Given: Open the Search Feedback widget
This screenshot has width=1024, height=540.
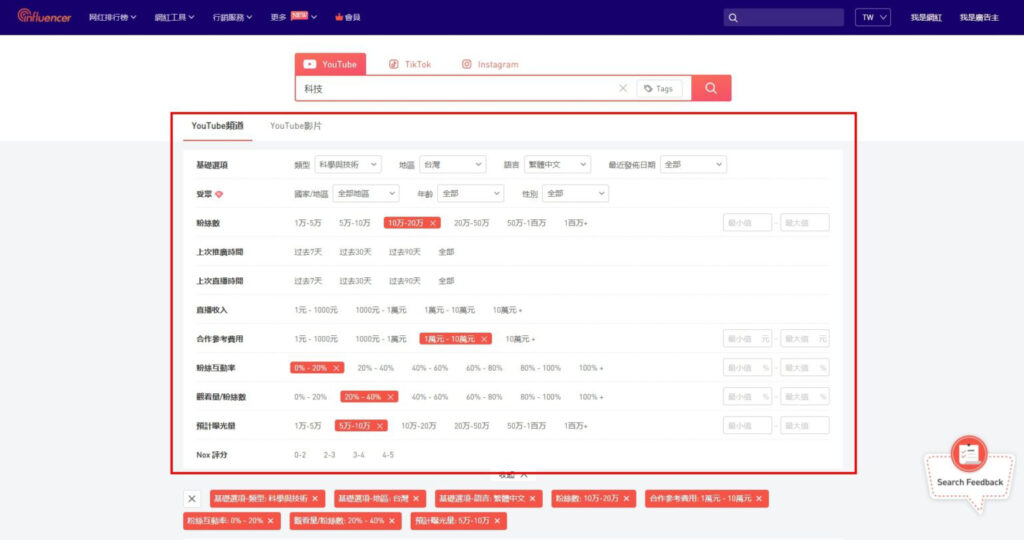Looking at the screenshot, I should 969,468.
